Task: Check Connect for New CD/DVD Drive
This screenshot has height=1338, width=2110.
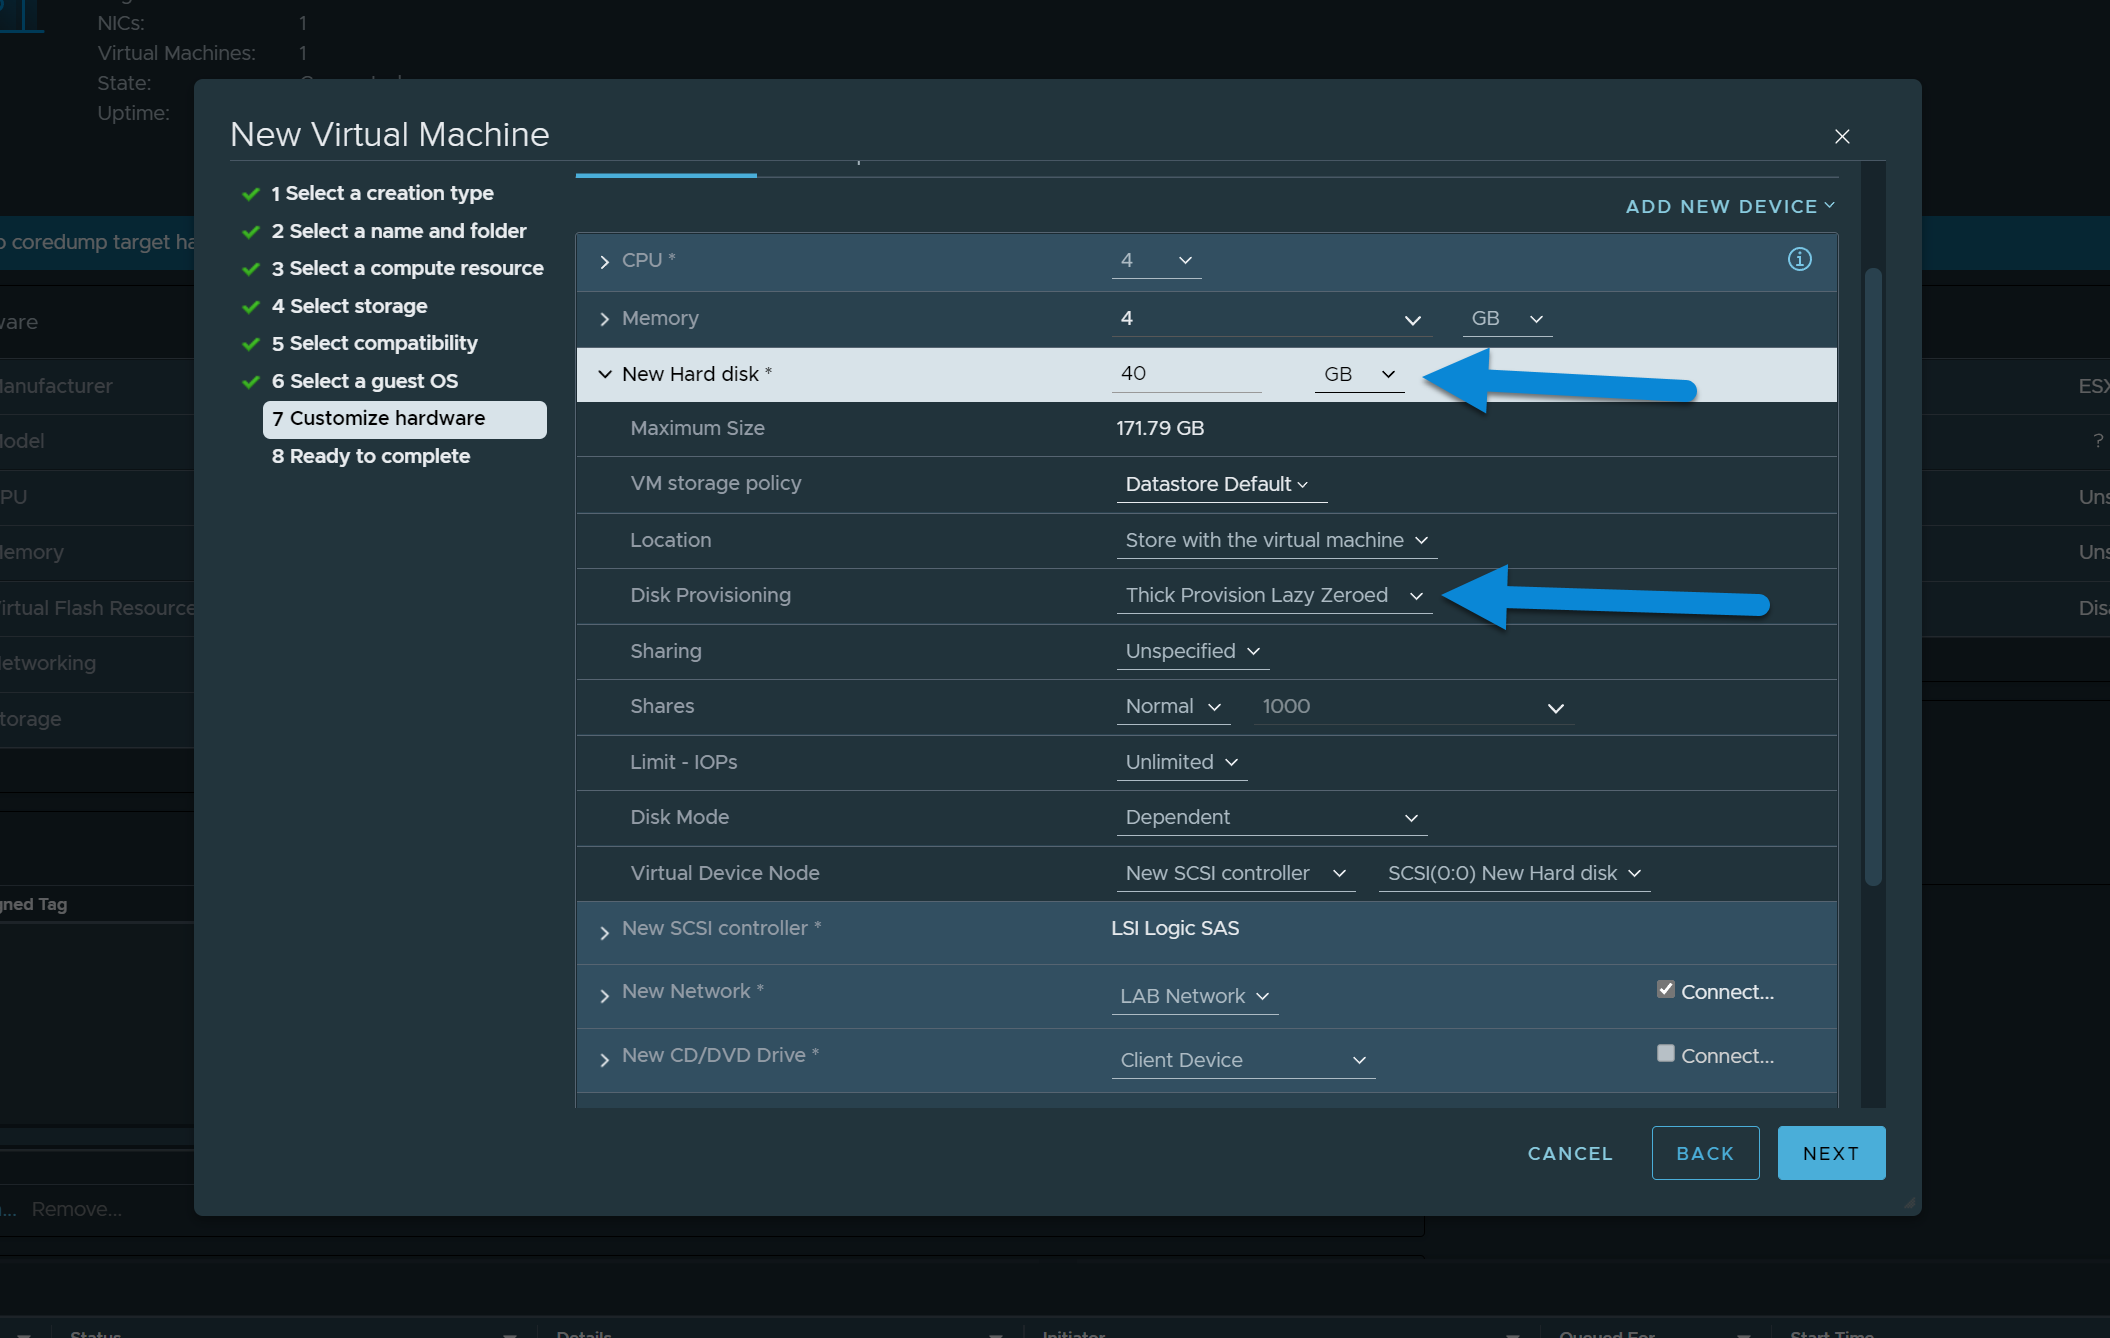Action: click(x=1665, y=1054)
